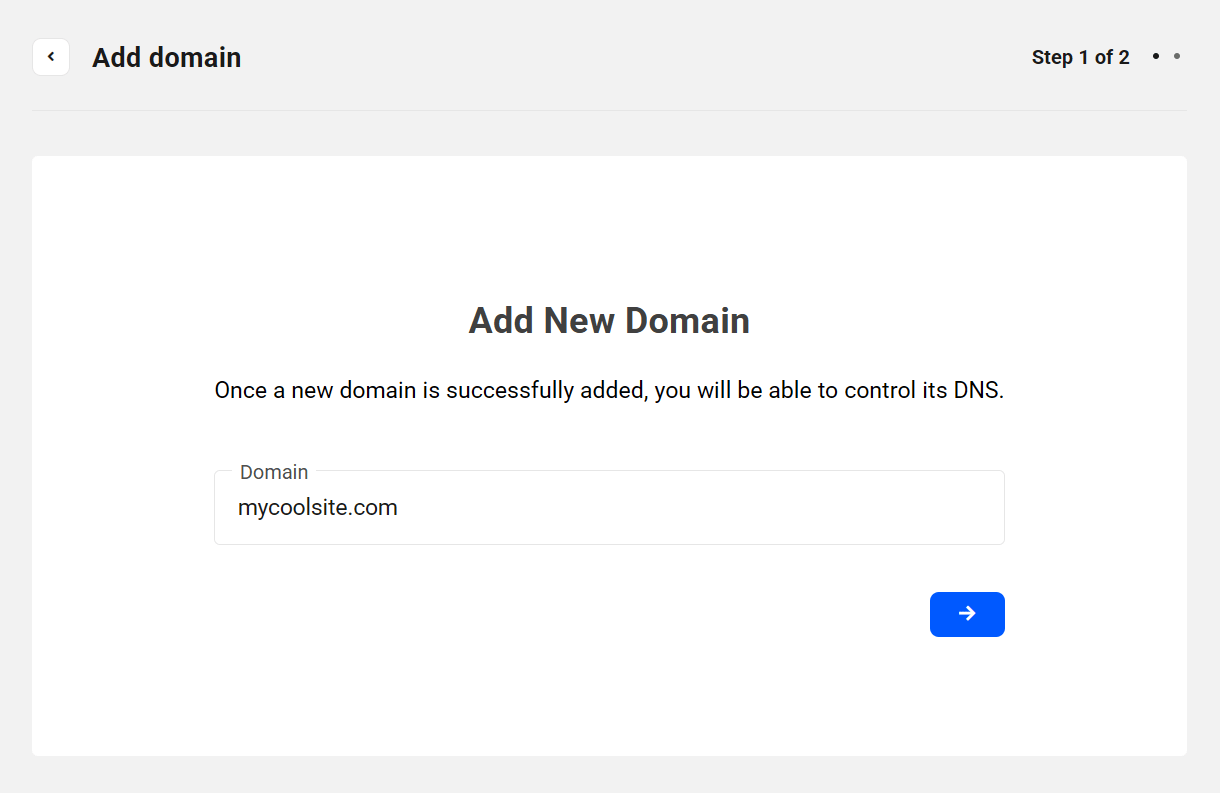Click the number 2 in the step label
Screen dimensions: 1220x793
pos(1124,57)
